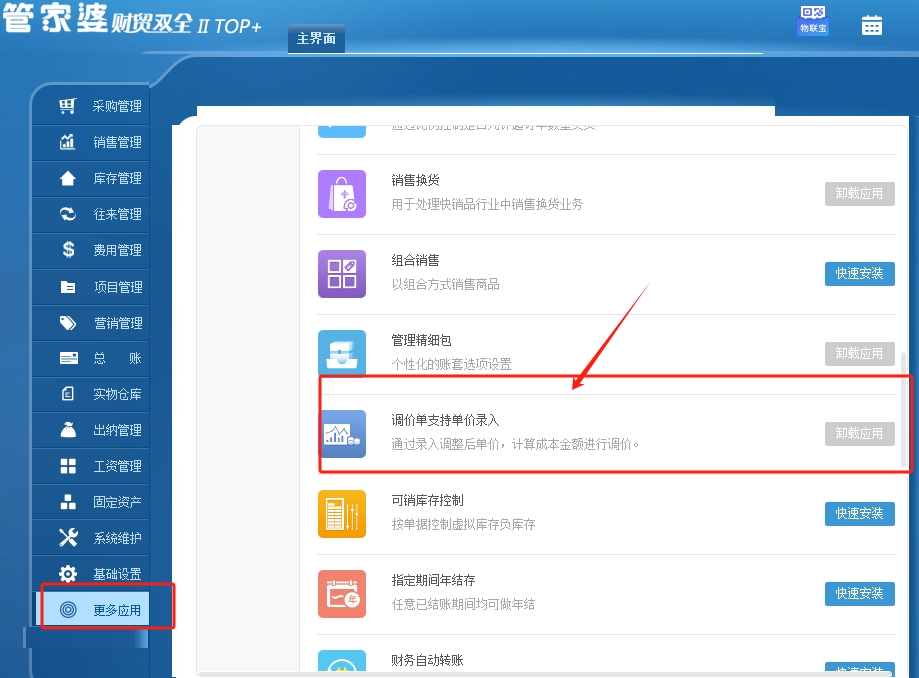Uninstall 管理精细包 via 卸载应用 button
919x678 pixels.
pyautogui.click(x=860, y=353)
